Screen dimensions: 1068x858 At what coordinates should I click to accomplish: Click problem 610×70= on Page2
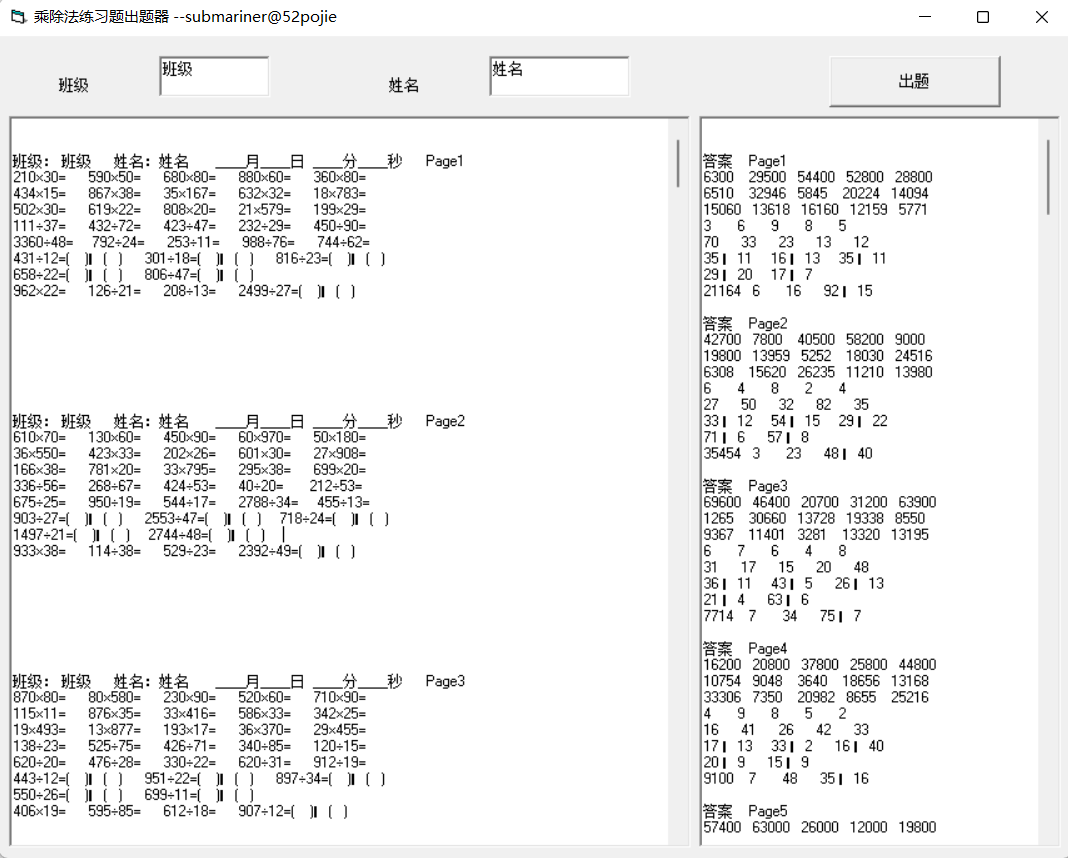tap(40, 437)
